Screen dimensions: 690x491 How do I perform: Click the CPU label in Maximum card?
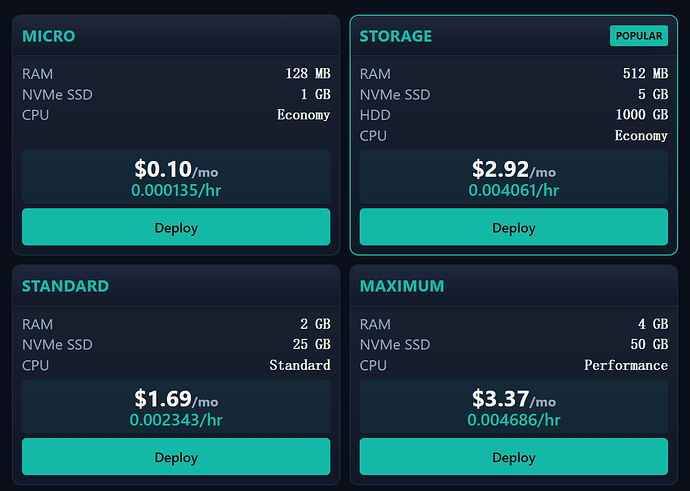[373, 366]
